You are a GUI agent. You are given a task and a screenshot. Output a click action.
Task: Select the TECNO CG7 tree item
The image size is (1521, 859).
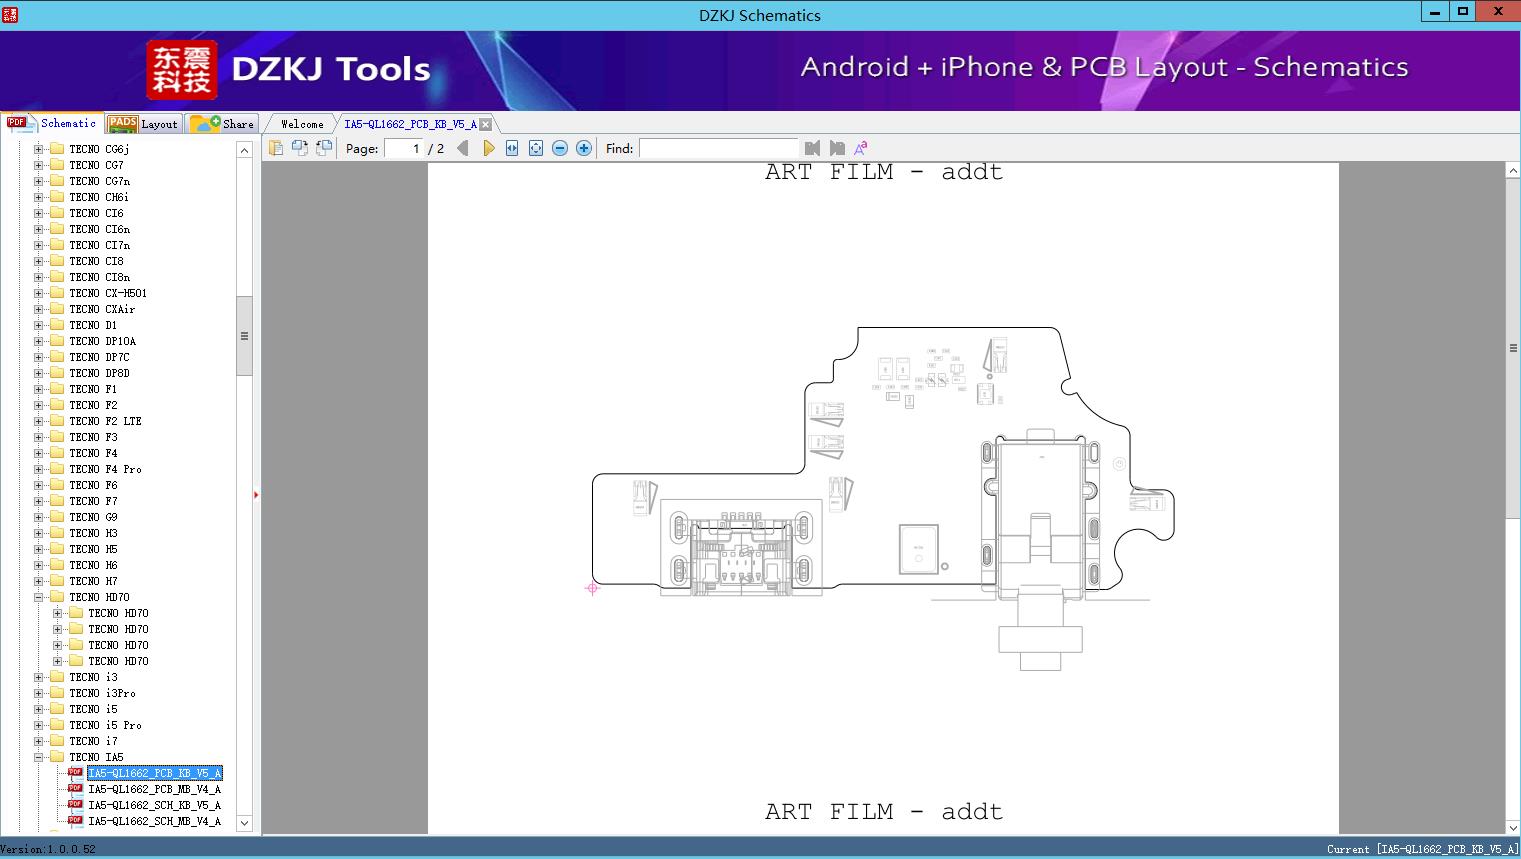coord(96,165)
